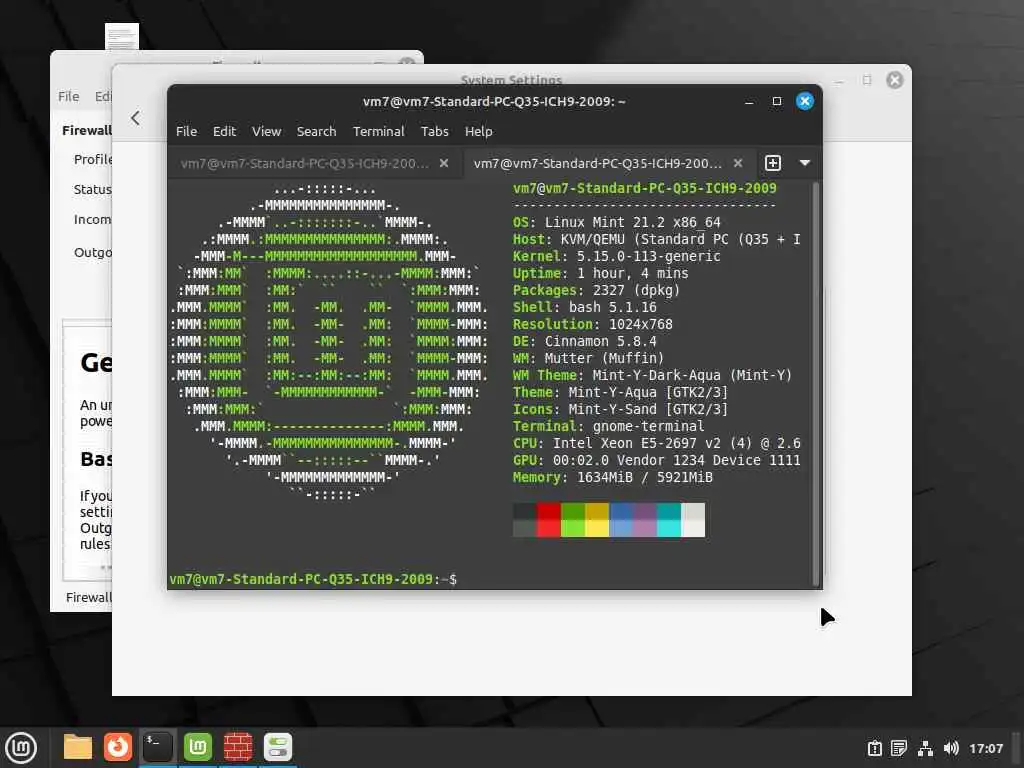Switch to System Settings taskbar item

278,747
